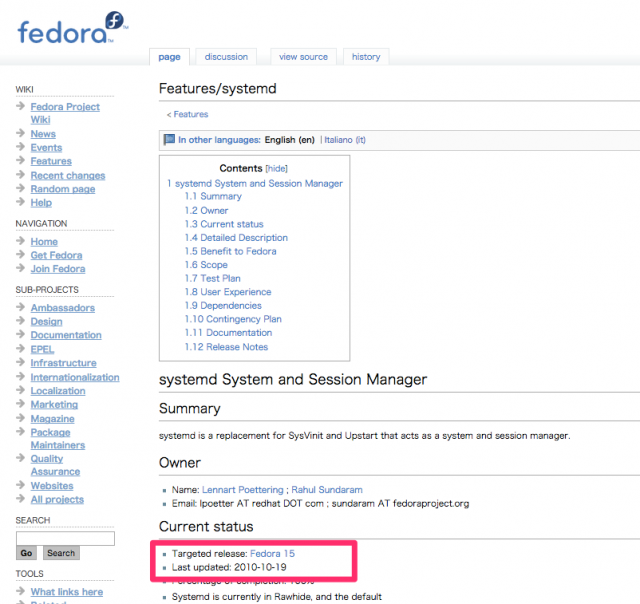Open Magazine sub-project

tap(53, 419)
